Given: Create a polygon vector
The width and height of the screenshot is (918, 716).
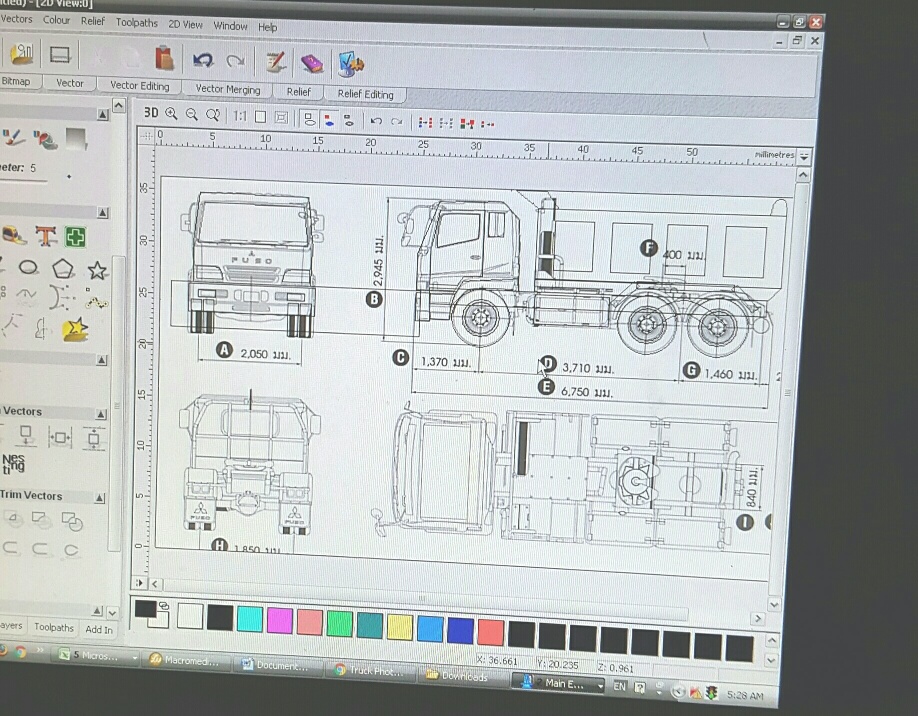Looking at the screenshot, I should point(62,268).
